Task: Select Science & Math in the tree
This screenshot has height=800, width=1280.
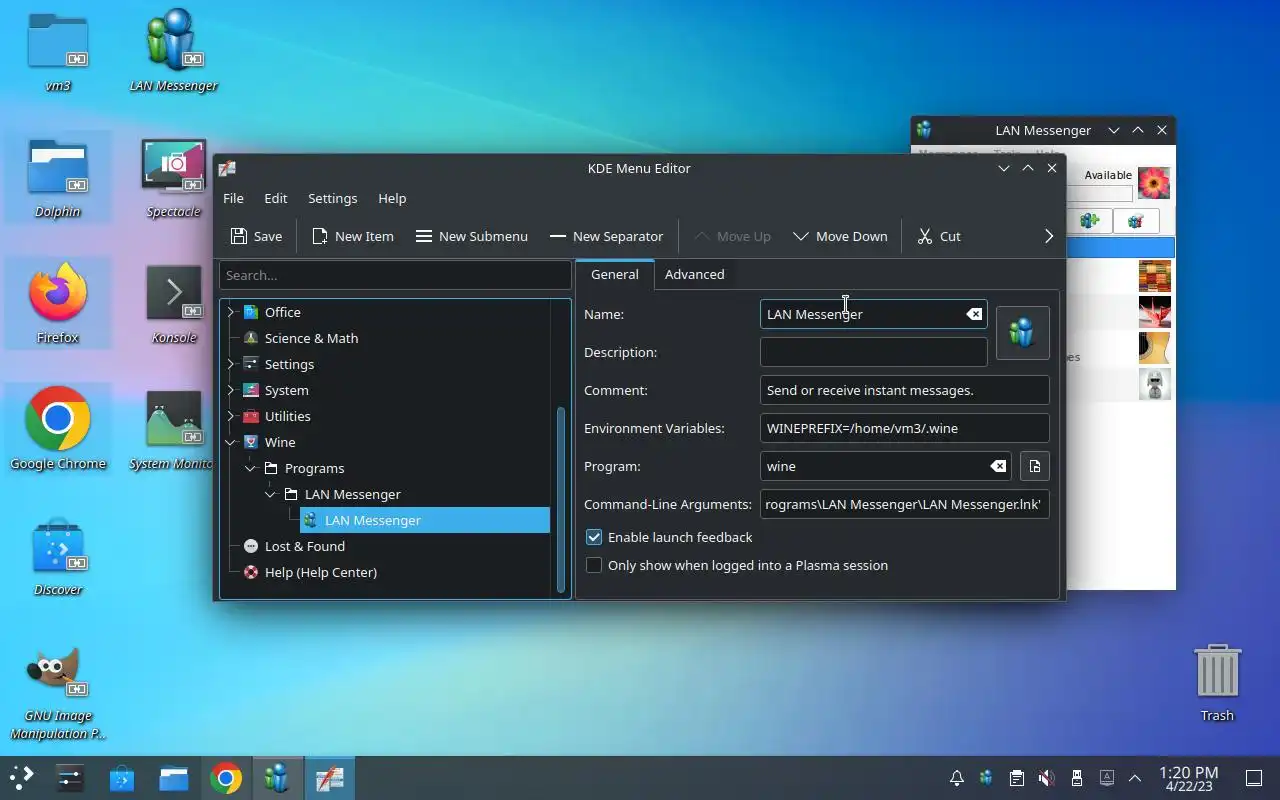Action: 311,338
